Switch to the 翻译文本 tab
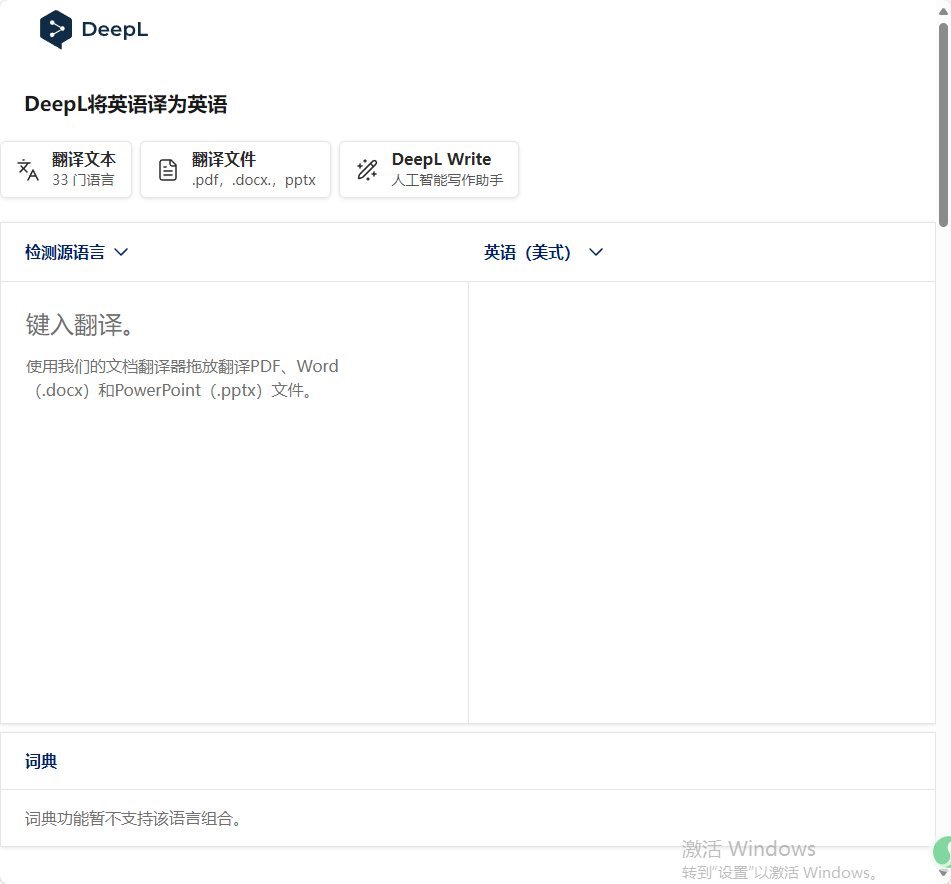The width and height of the screenshot is (951, 884). 66,170
